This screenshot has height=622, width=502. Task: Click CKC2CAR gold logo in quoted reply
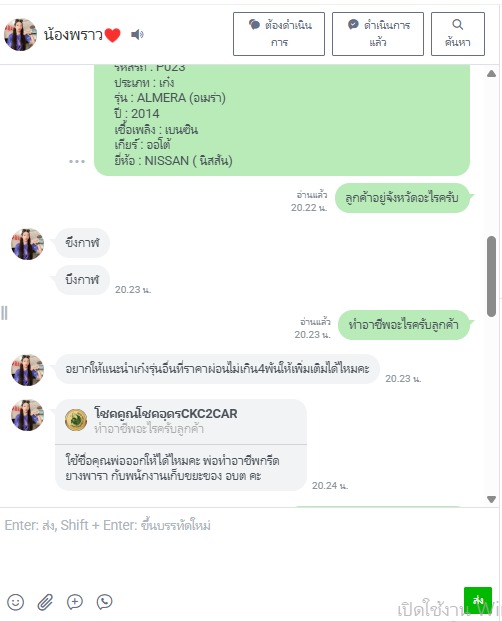pos(76,420)
